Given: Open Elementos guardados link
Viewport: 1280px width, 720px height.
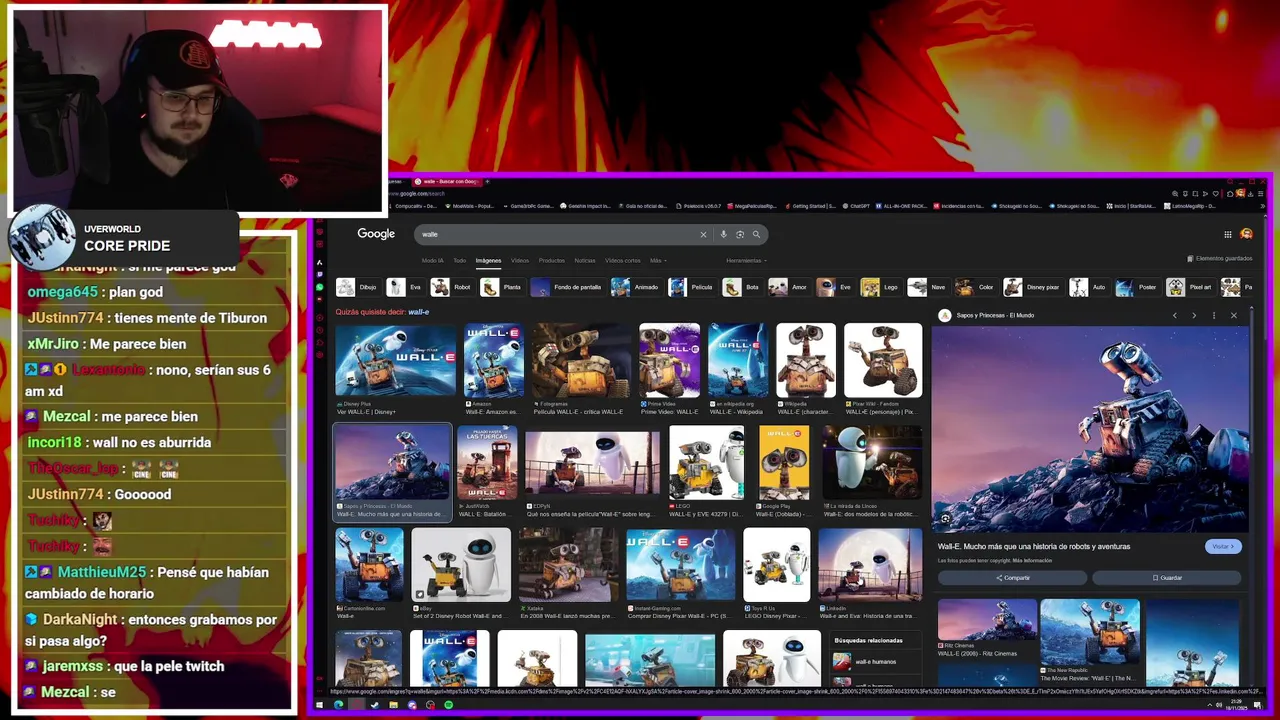Looking at the screenshot, I should pyautogui.click(x=1220, y=259).
